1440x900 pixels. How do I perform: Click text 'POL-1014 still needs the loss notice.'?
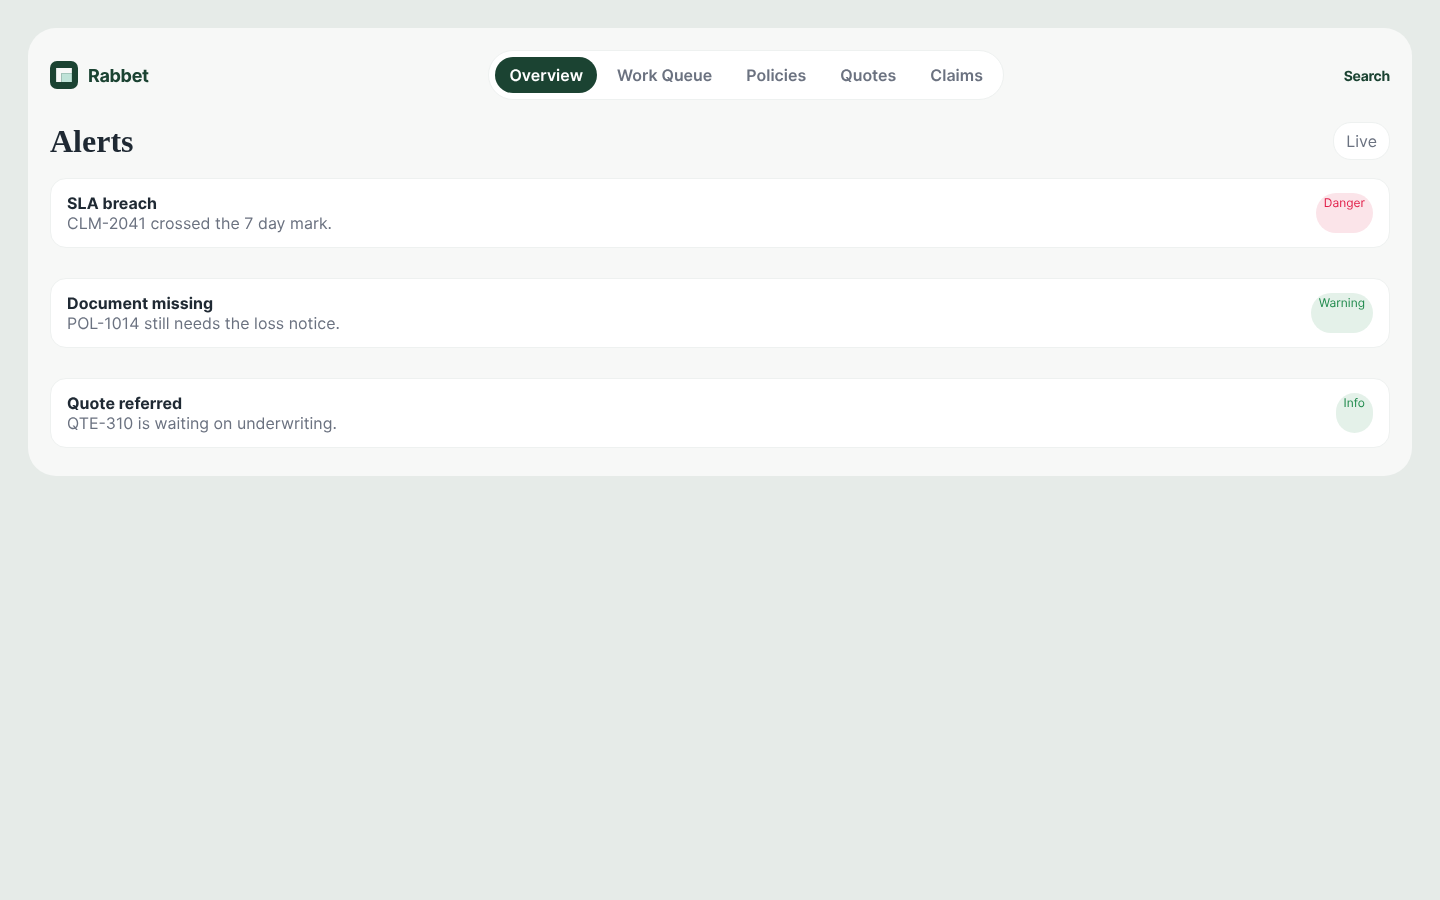click(x=203, y=323)
